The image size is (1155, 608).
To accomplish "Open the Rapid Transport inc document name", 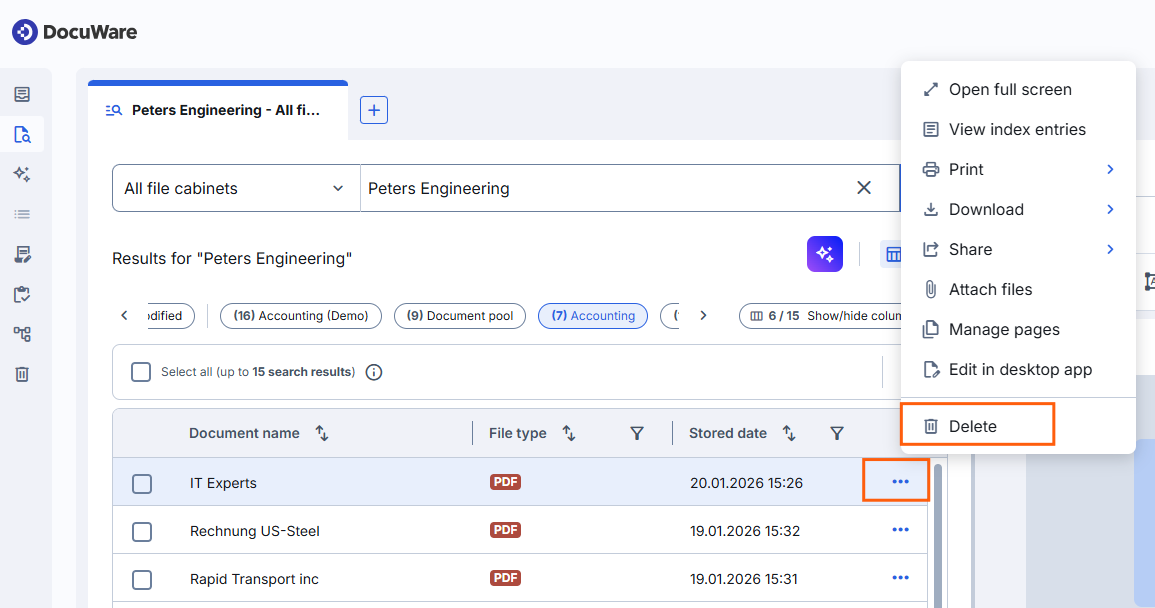I will (254, 579).
